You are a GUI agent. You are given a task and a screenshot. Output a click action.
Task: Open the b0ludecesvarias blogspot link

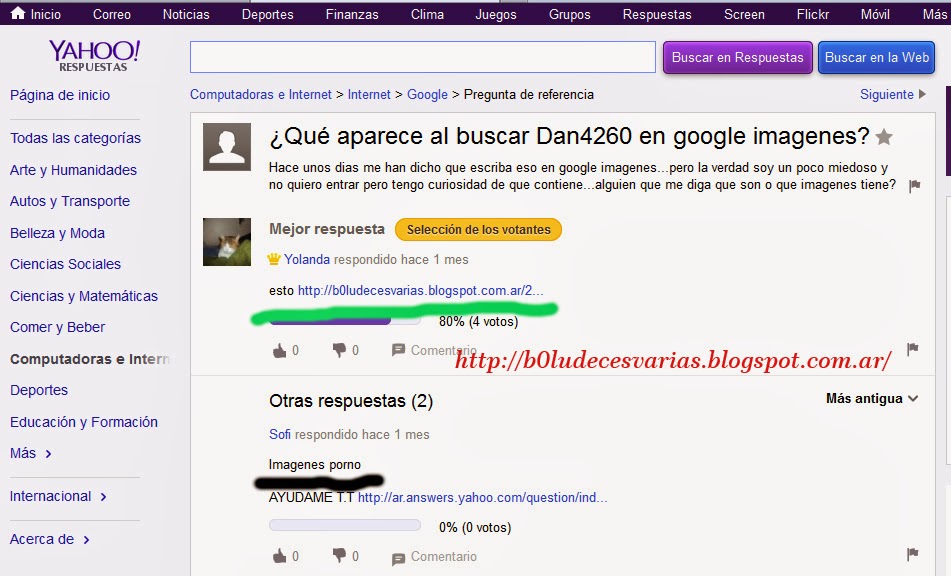pos(420,290)
